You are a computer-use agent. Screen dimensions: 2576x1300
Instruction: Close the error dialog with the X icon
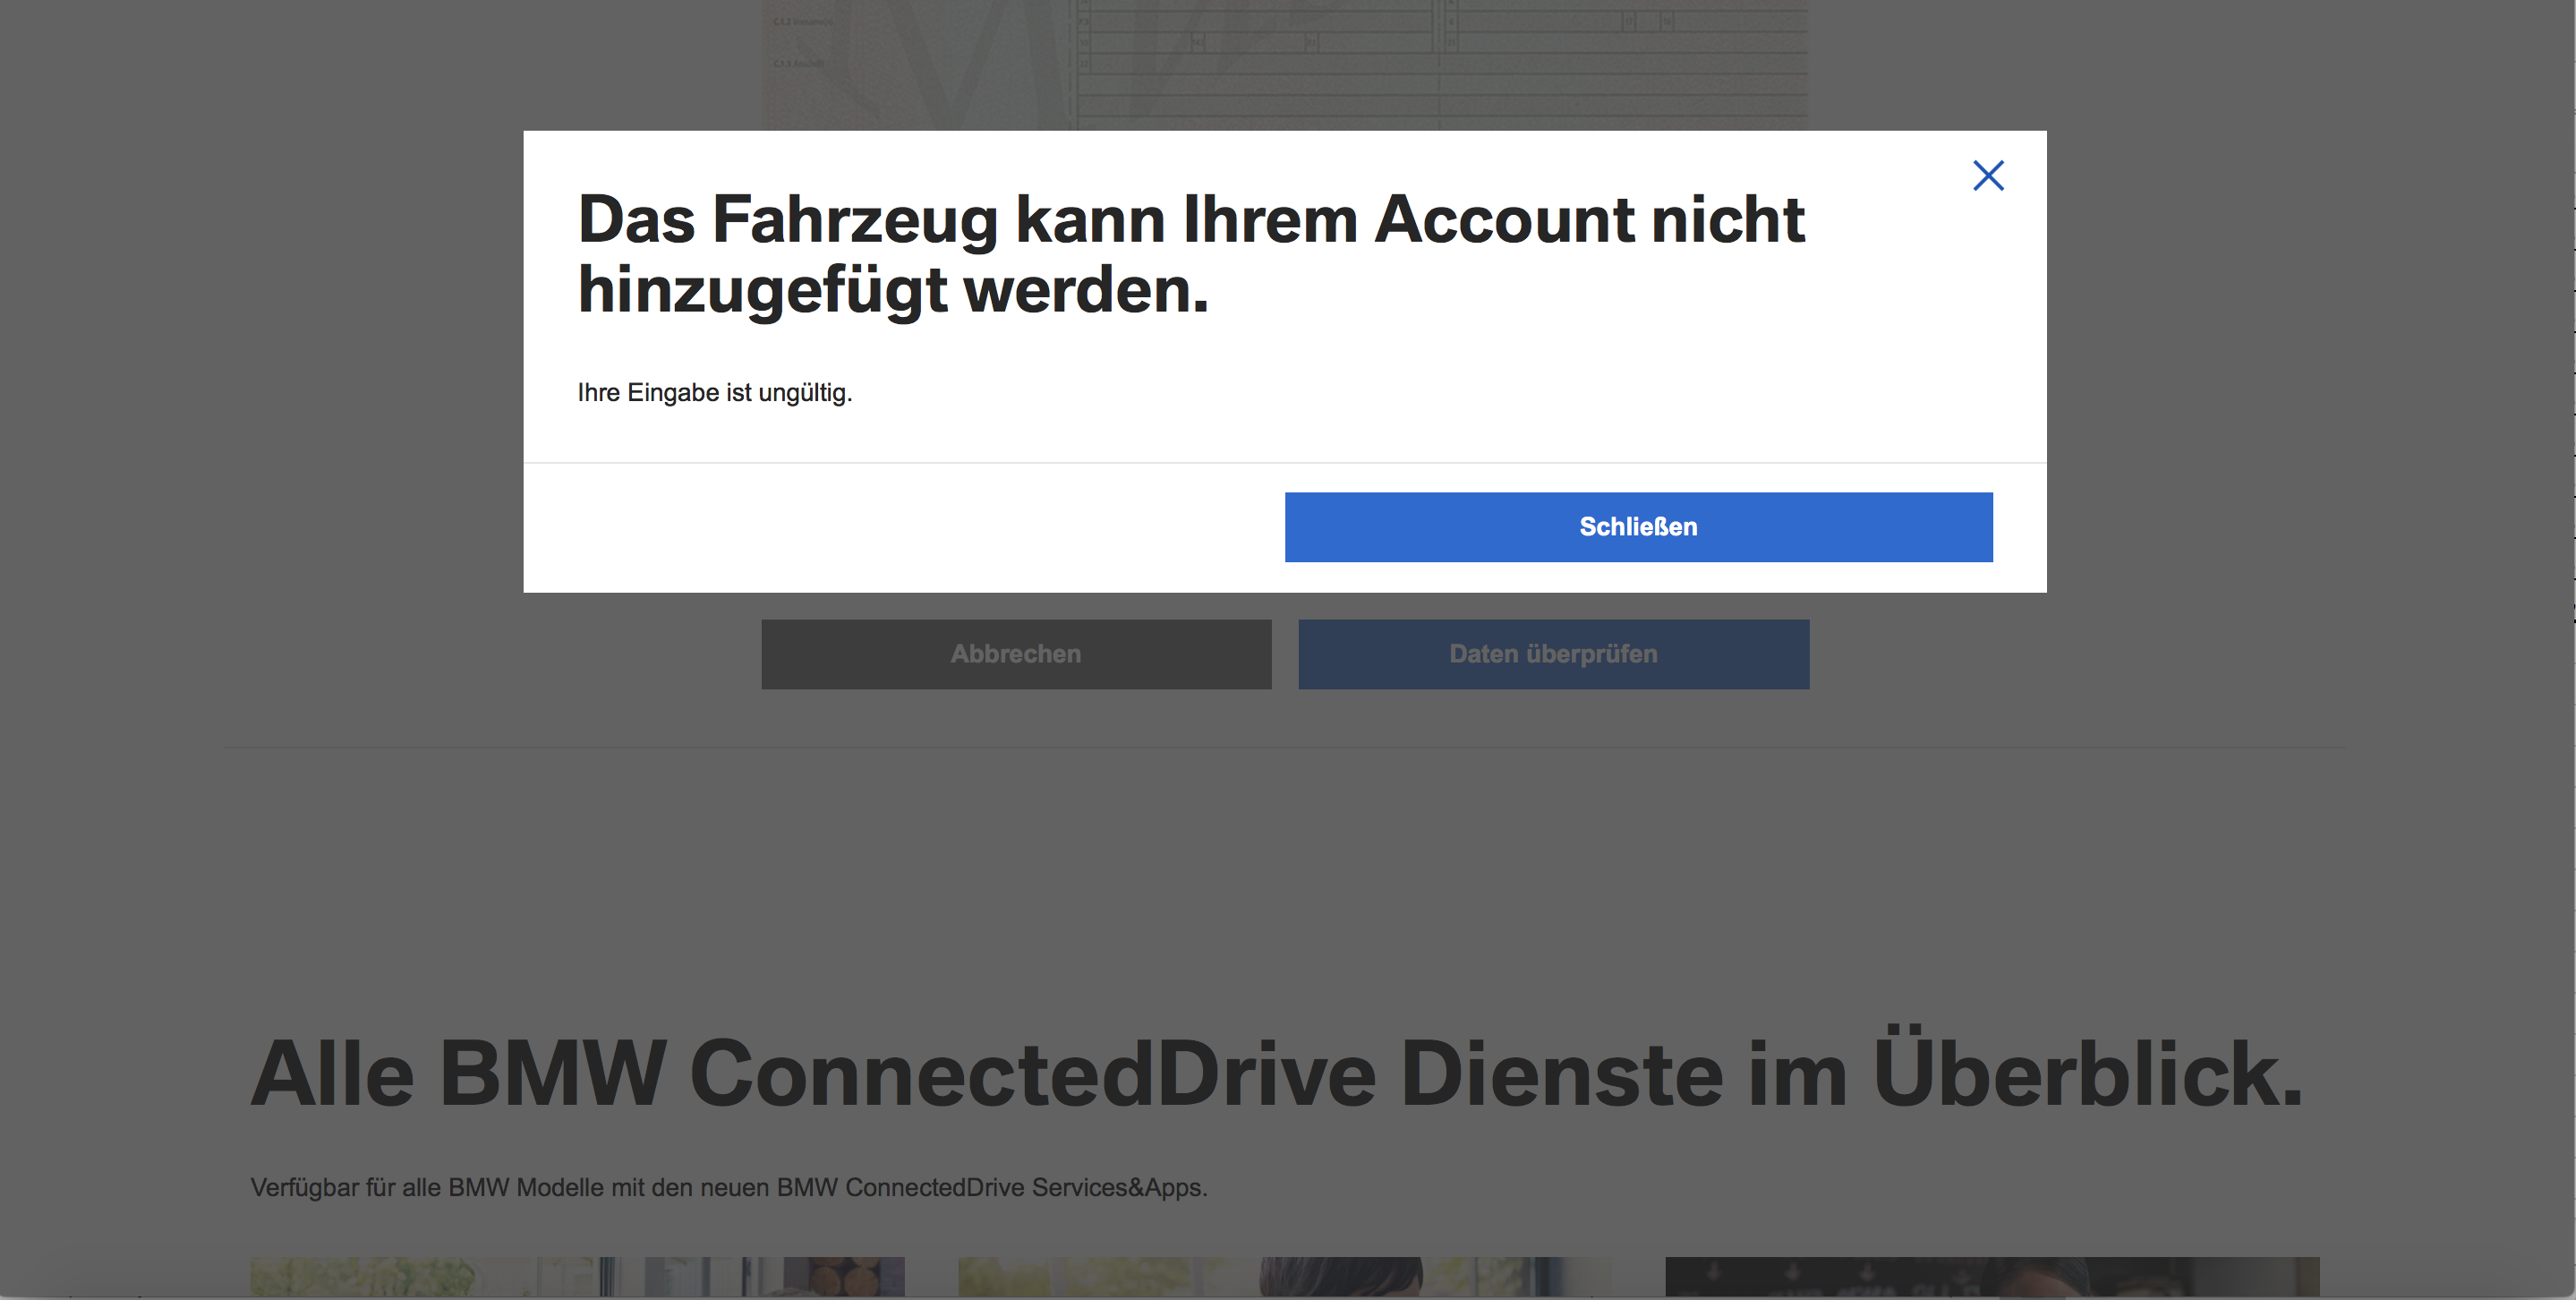click(1988, 176)
